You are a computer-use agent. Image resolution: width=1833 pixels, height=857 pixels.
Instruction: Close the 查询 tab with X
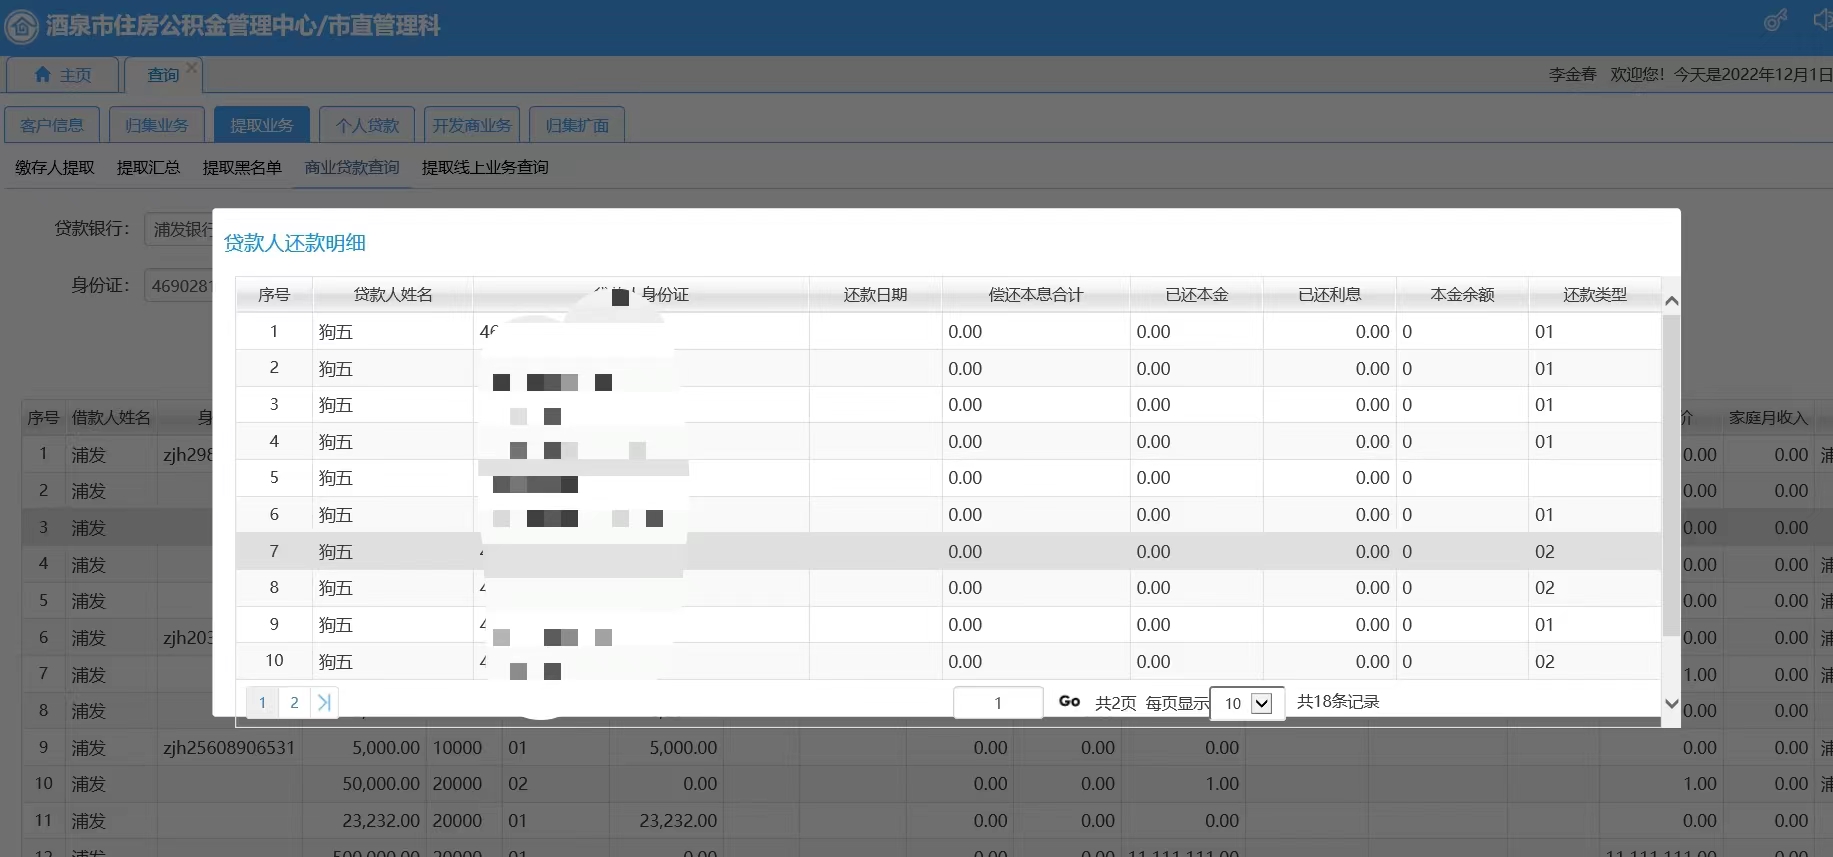click(192, 67)
